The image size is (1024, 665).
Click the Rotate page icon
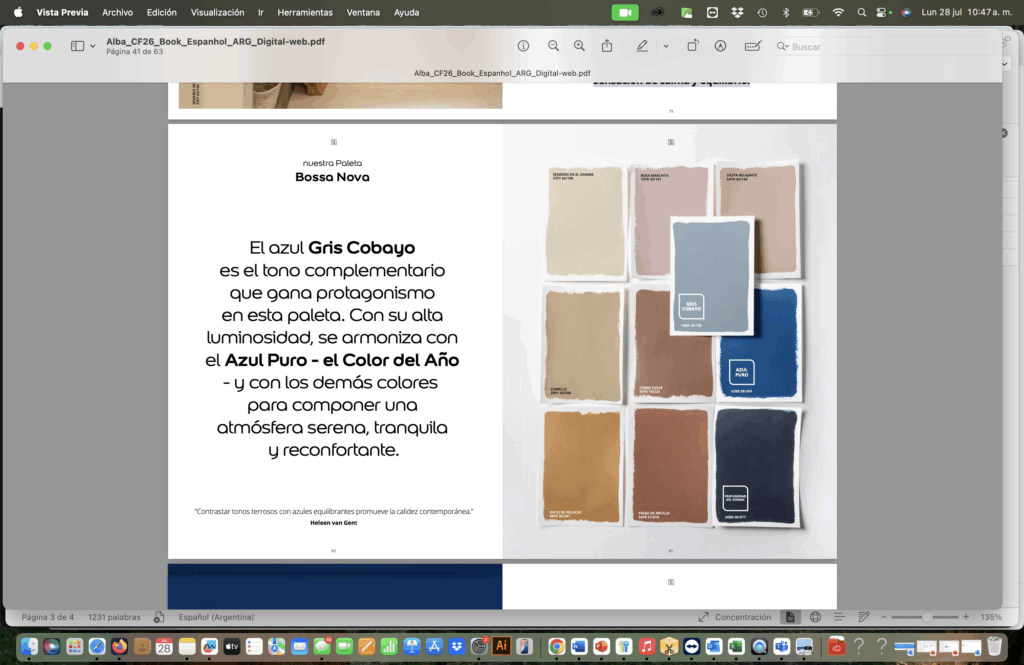coord(693,46)
